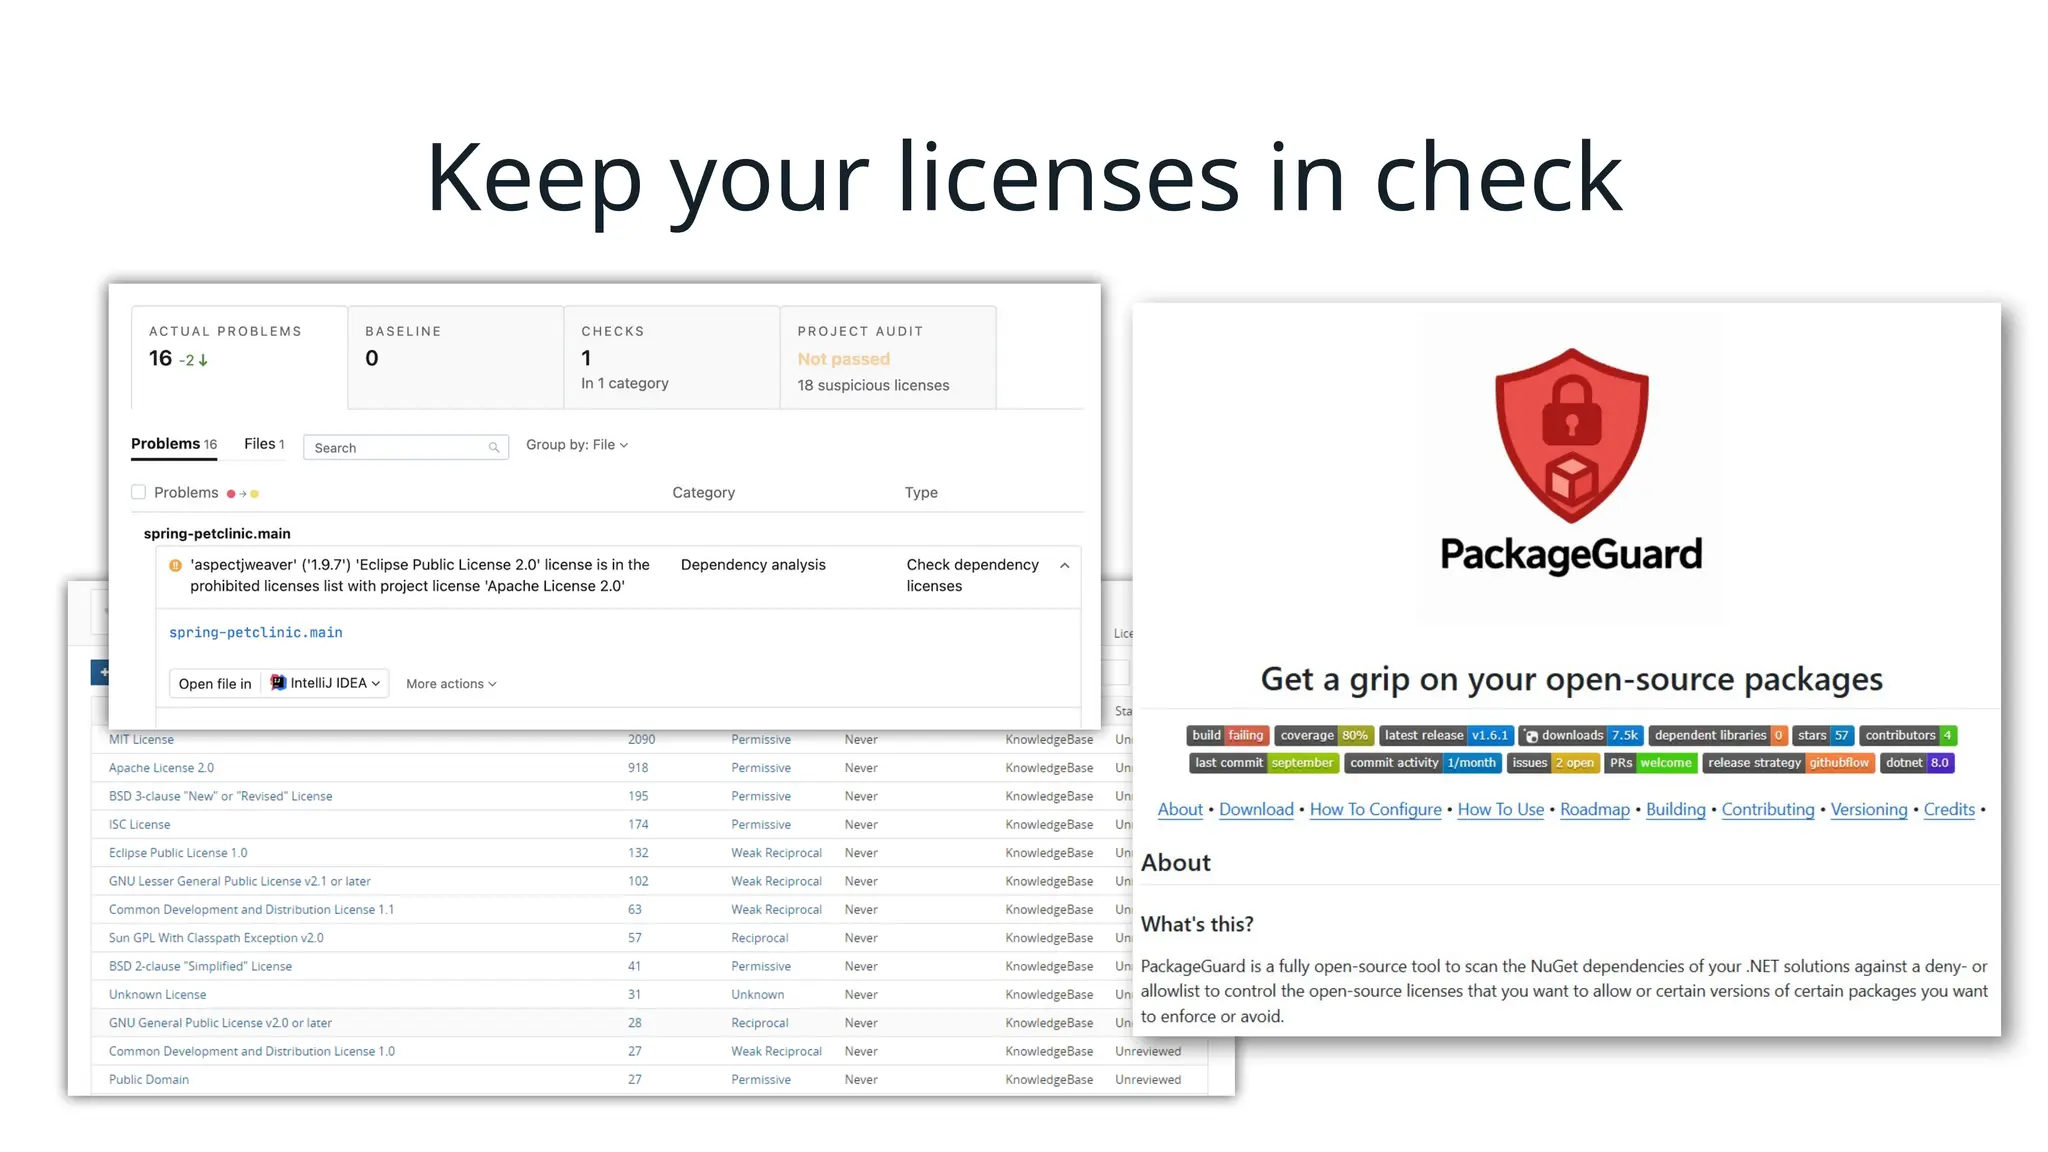The width and height of the screenshot is (2048, 1152).
Task: Click the magnifier icon in the search box
Action: click(x=494, y=448)
